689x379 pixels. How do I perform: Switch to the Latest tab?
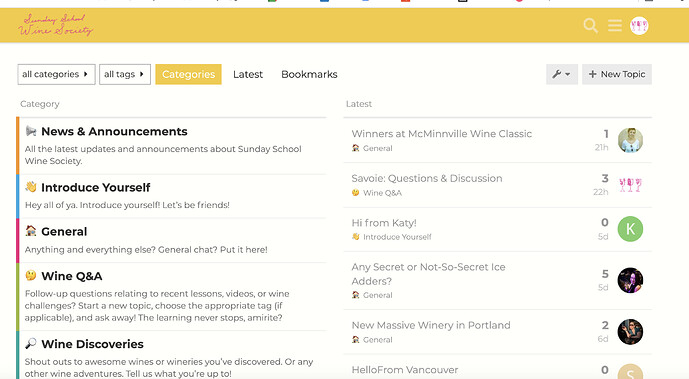pos(248,74)
